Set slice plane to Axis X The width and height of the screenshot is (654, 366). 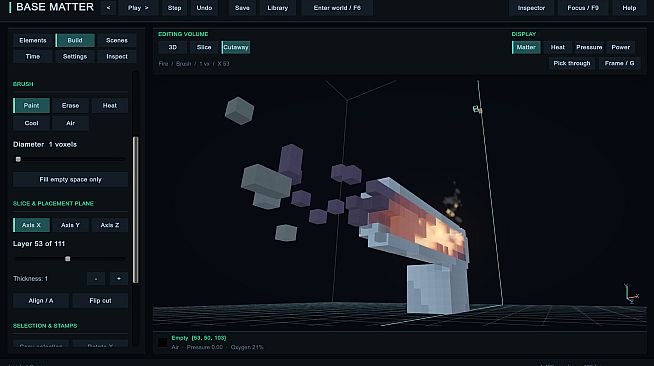tap(31, 225)
